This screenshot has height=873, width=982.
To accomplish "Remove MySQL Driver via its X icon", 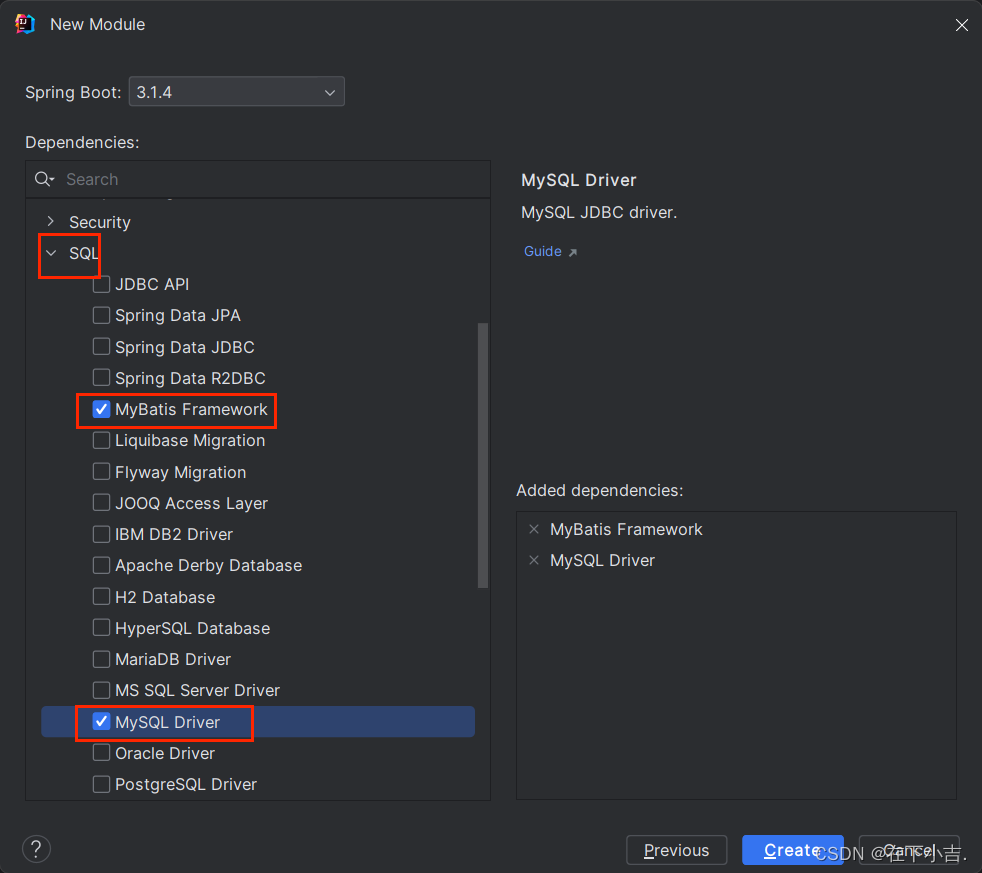I will [x=534, y=560].
